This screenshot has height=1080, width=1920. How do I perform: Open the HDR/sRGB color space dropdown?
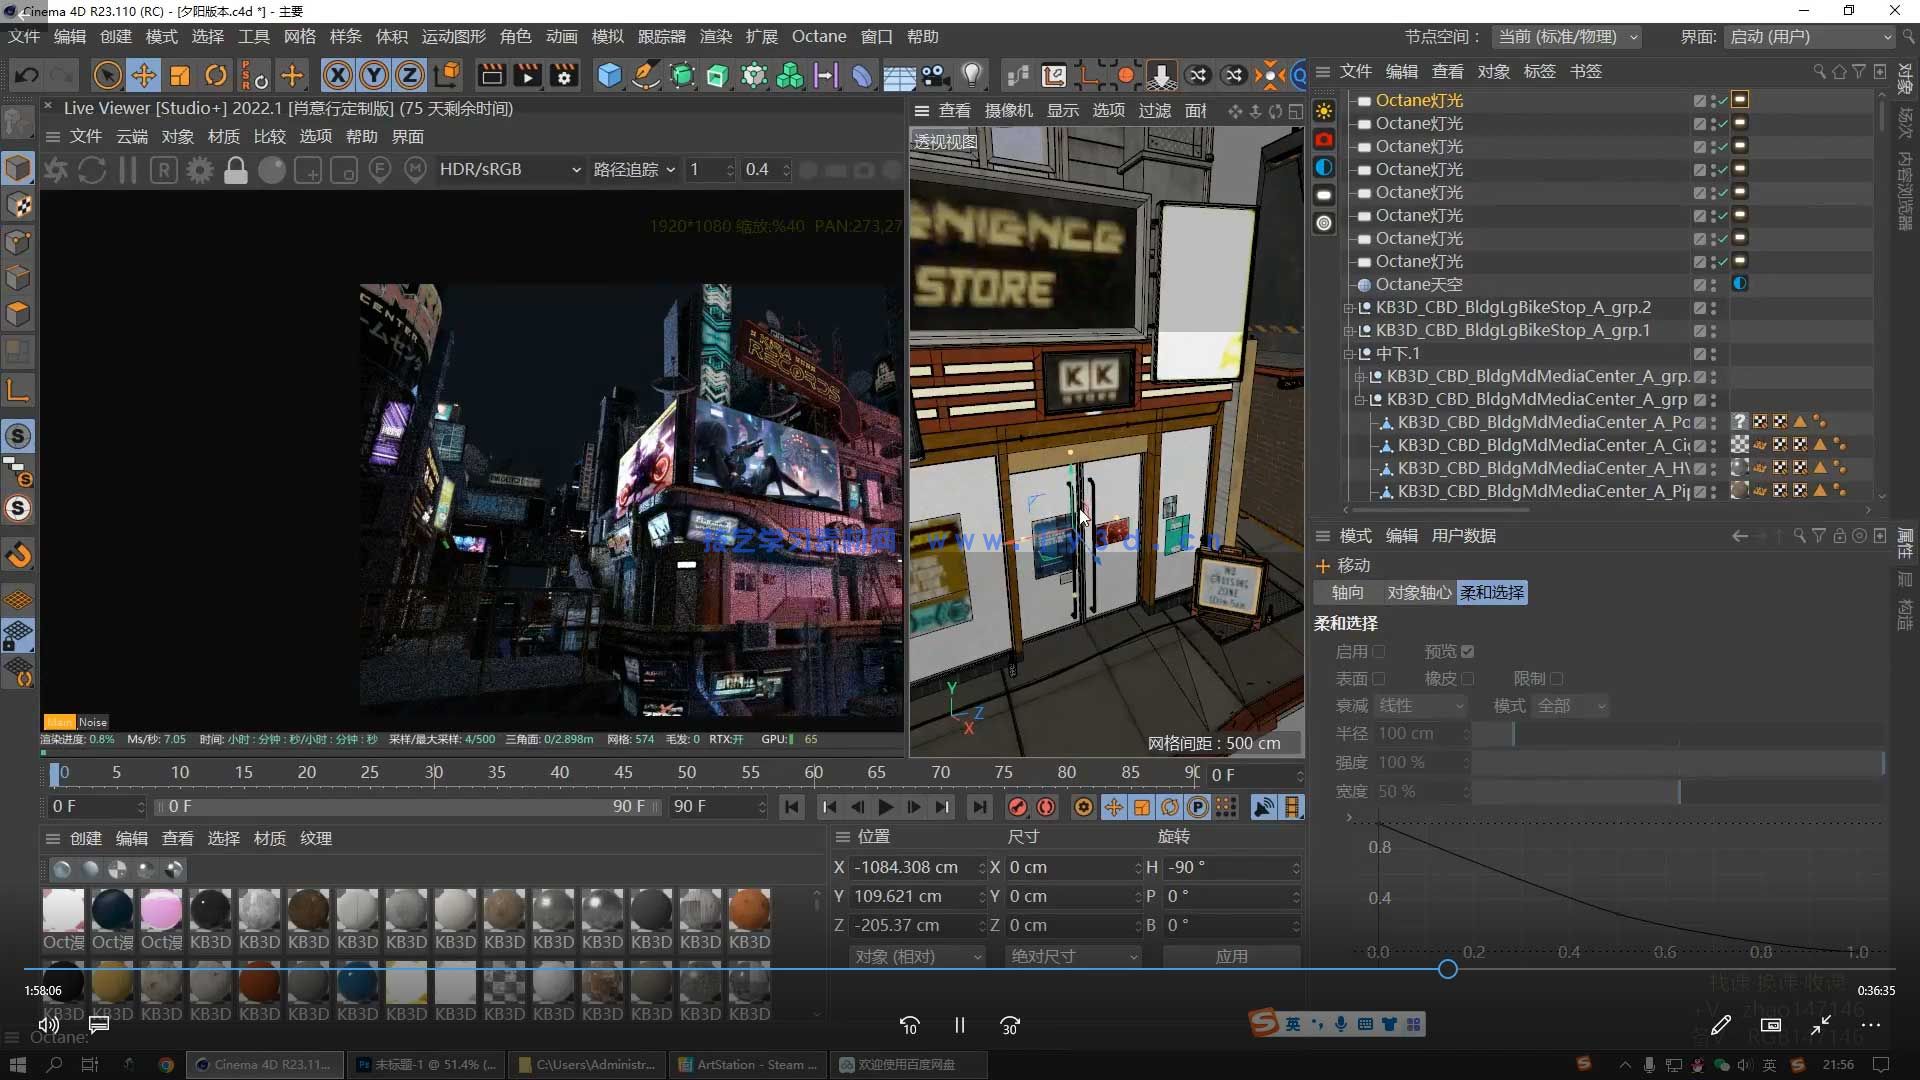[x=510, y=170]
